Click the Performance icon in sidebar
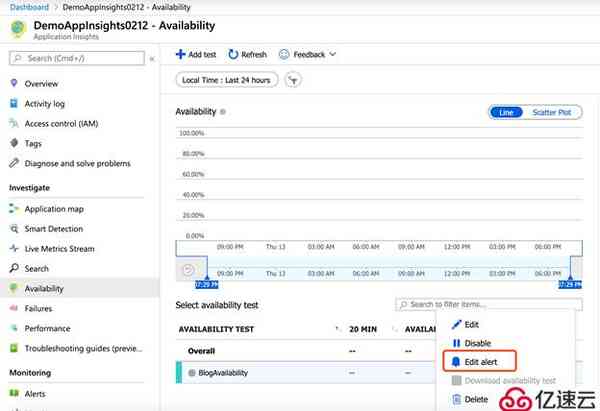 pos(14,328)
